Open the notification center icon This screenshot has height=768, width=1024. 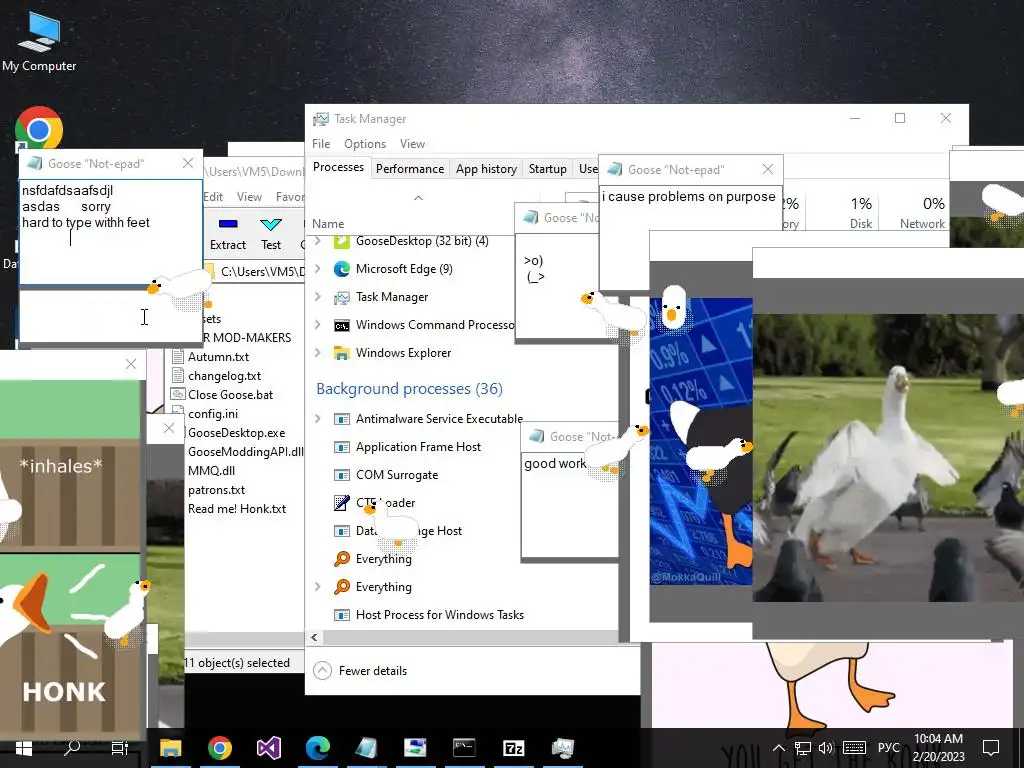point(991,748)
